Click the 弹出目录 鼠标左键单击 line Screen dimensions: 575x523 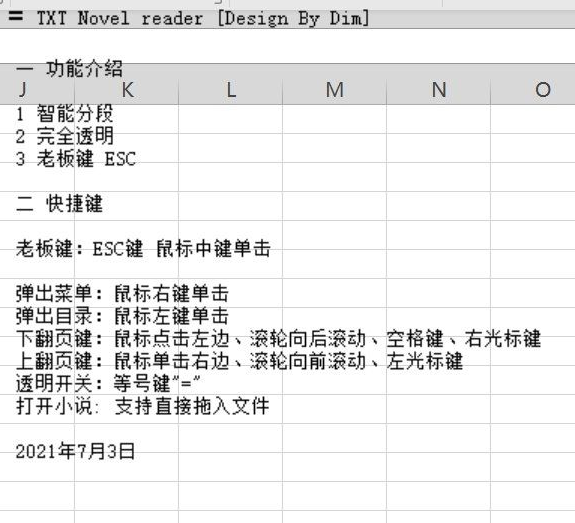(x=122, y=316)
